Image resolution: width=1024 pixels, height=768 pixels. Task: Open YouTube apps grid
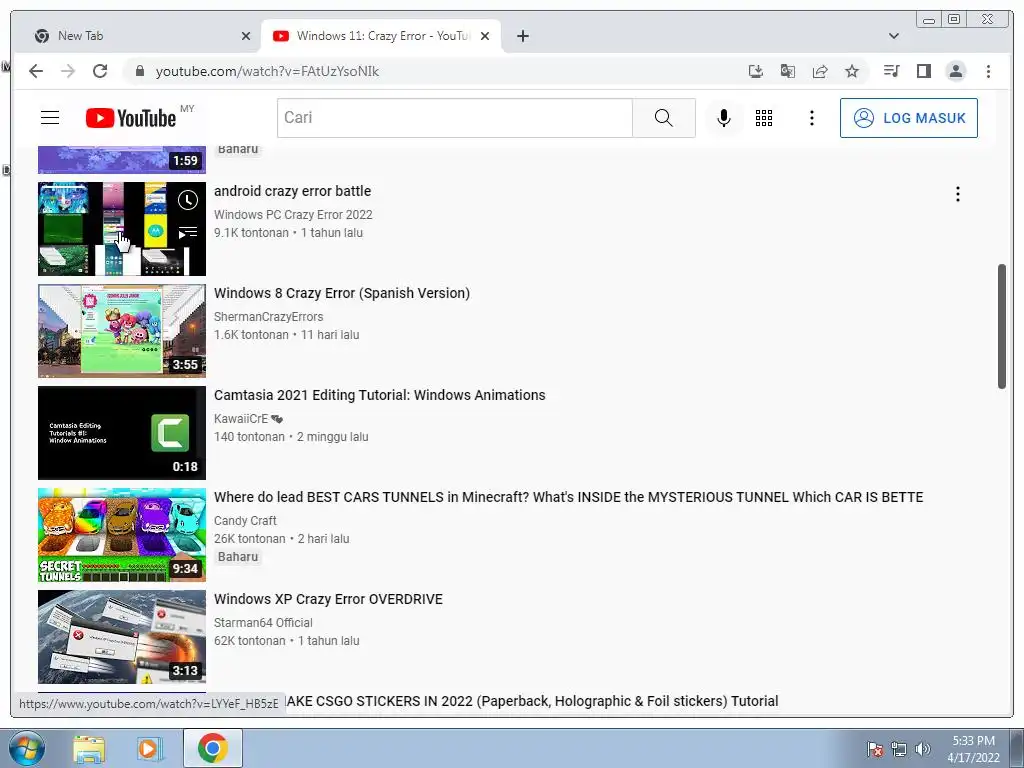(x=764, y=118)
